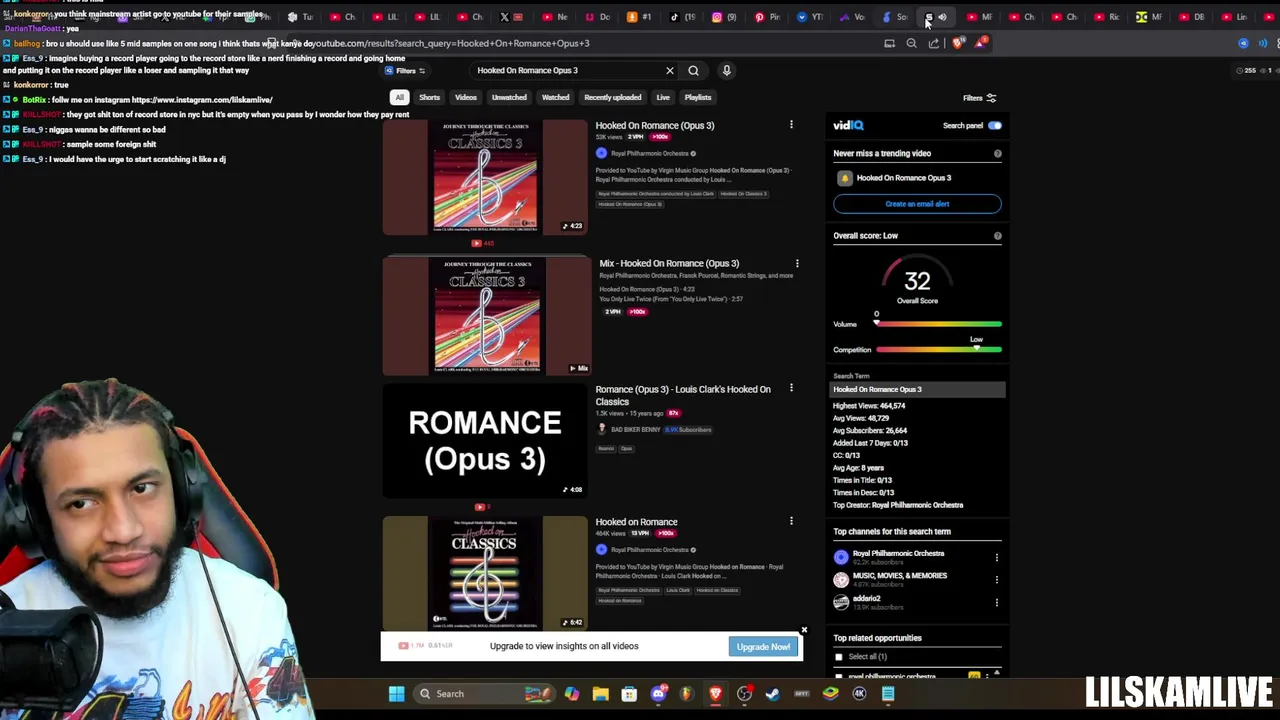Open Microsoft Store from the taskbar
This screenshot has height=720, width=1280.
[x=629, y=694]
